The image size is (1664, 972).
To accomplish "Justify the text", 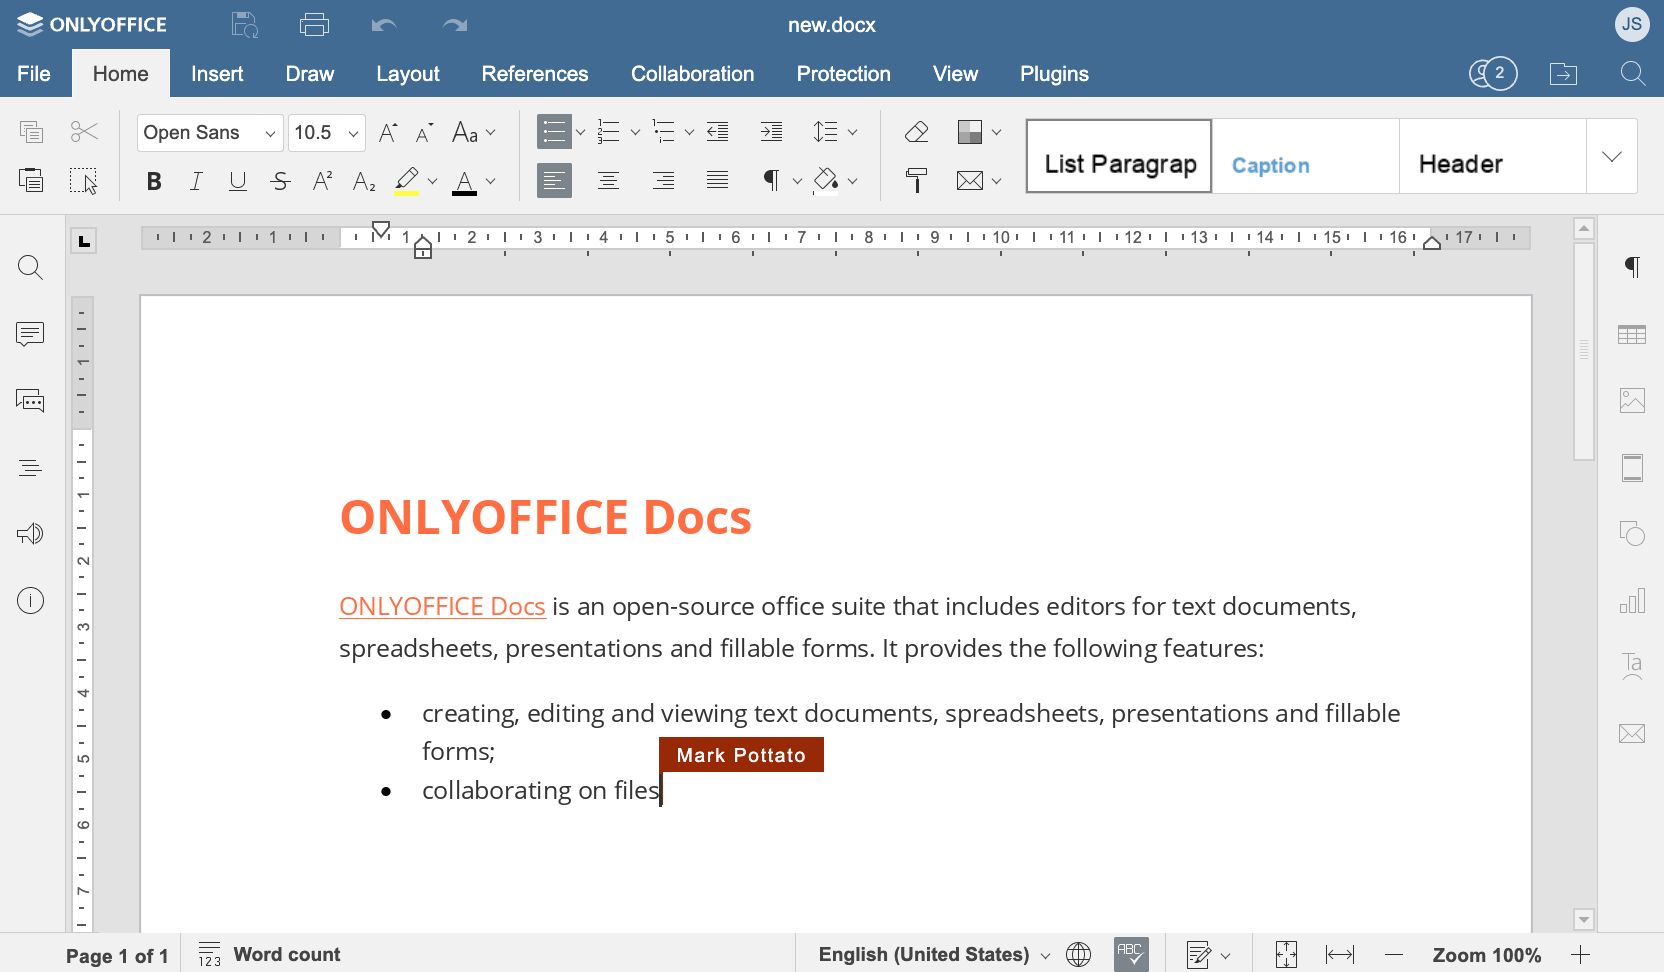I will tap(717, 180).
